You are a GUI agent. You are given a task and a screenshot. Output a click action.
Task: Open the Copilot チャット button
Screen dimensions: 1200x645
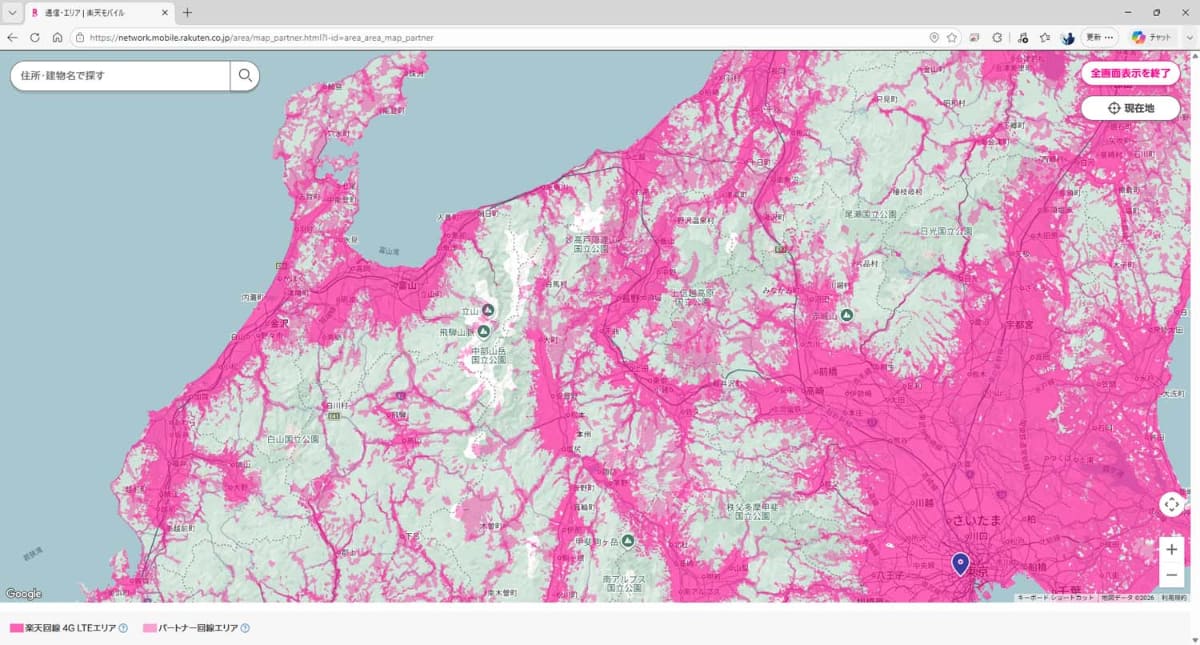[x=1151, y=37]
